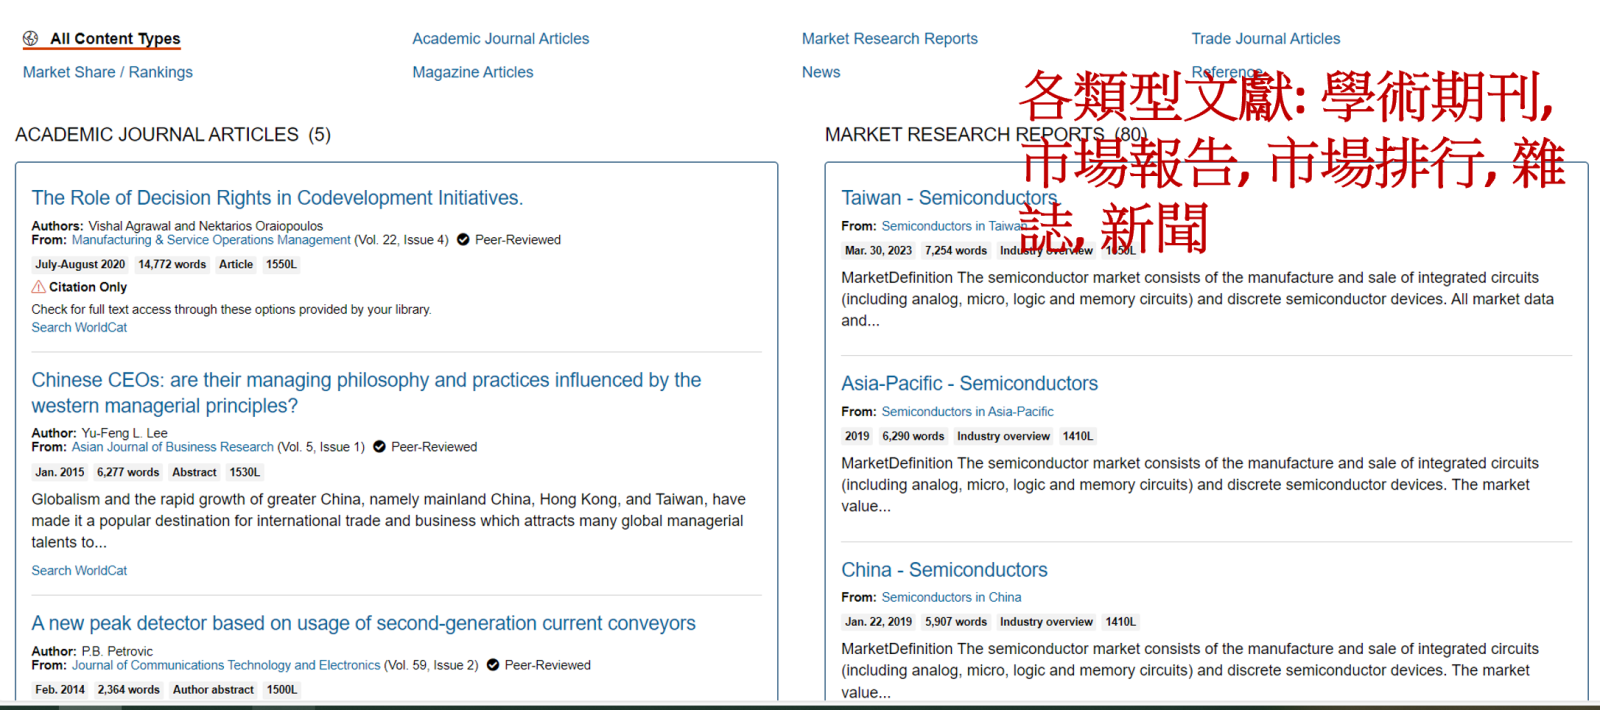Open Asian Journal of Business Research link
1600x710 pixels.
tap(172, 447)
